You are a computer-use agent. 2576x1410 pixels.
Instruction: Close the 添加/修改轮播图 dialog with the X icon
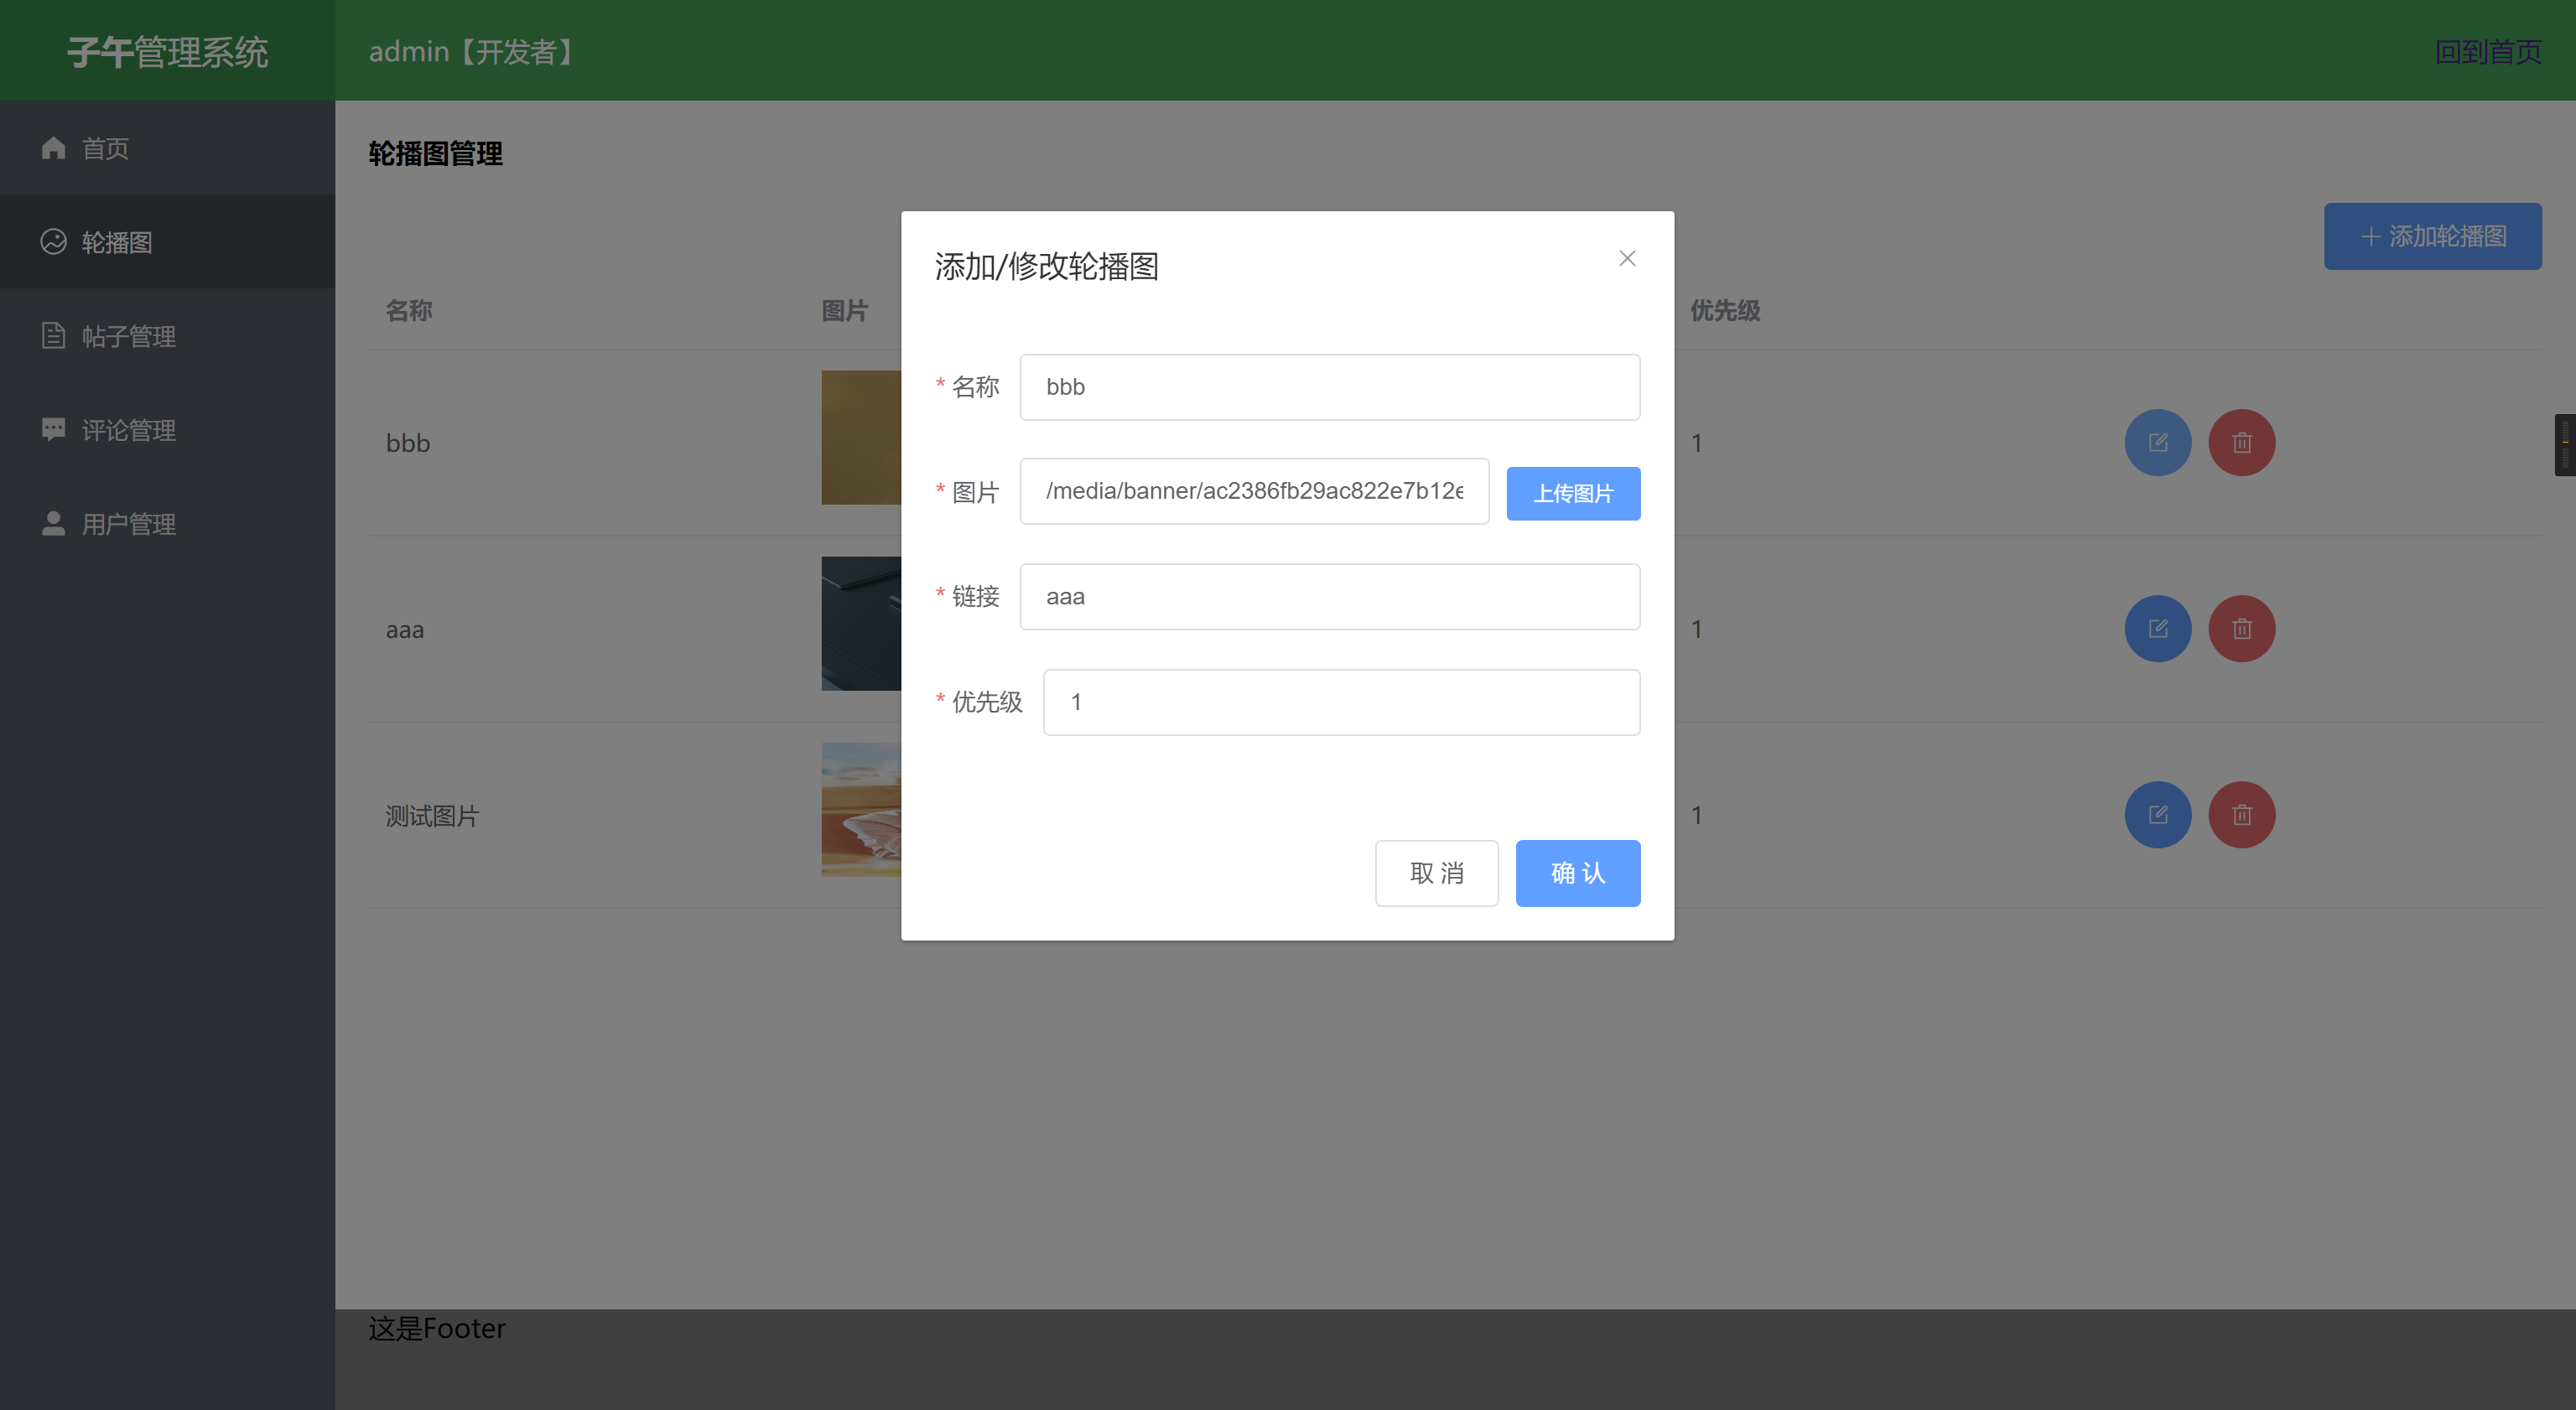(1627, 258)
